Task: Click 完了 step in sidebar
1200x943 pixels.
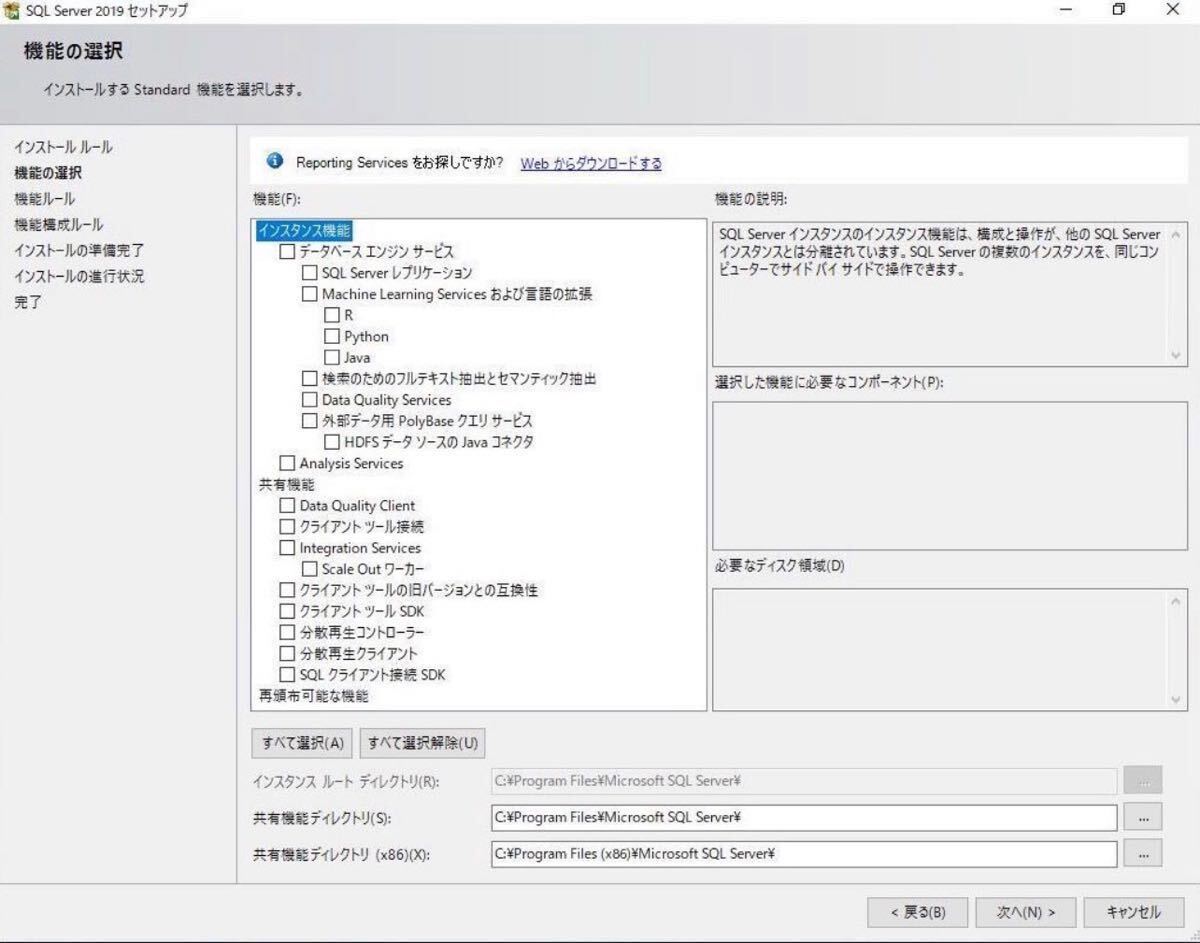Action: 28,303
